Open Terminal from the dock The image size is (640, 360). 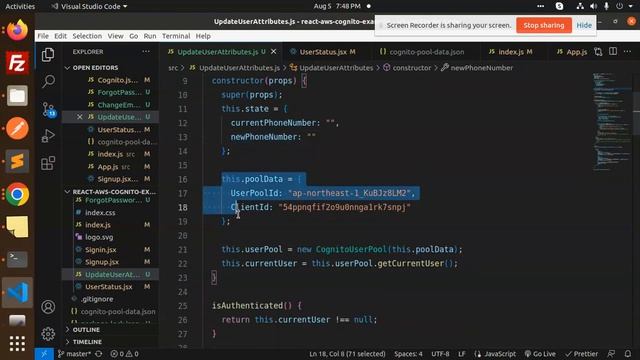tap(17, 260)
